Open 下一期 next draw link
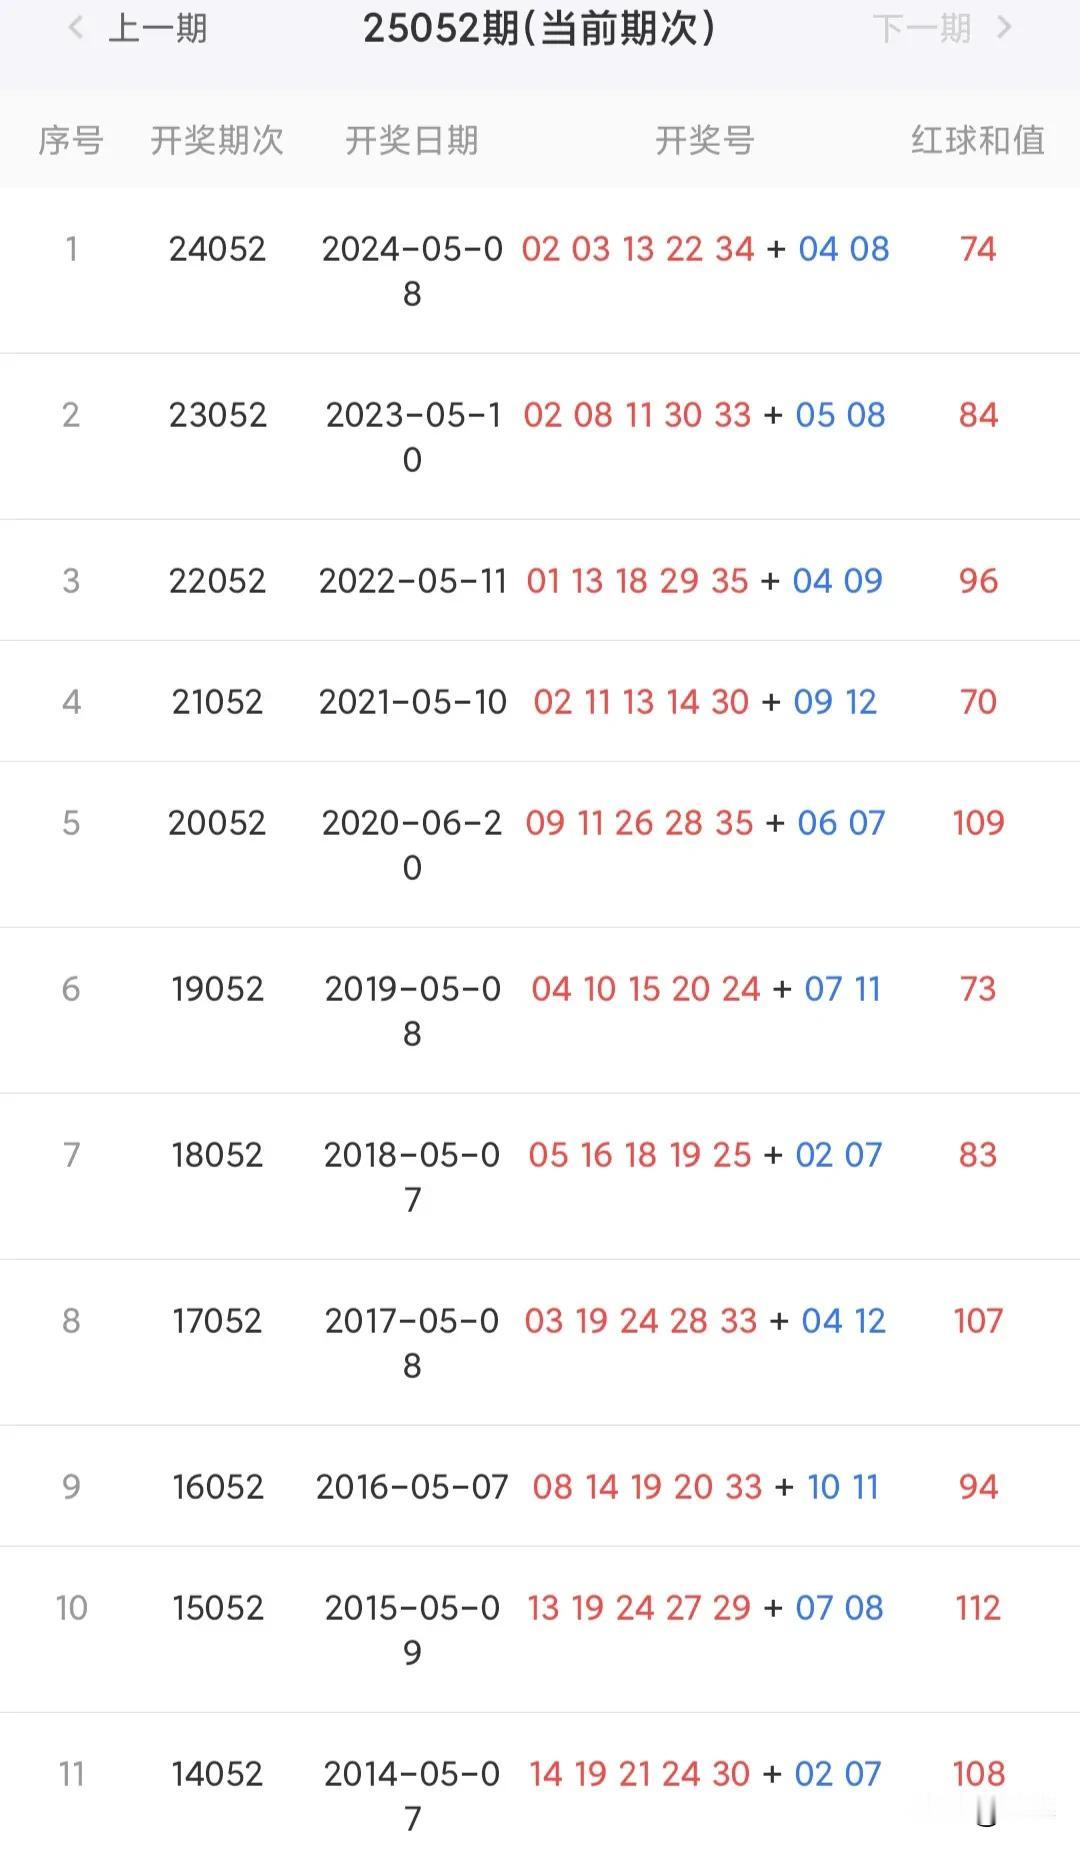 click(x=922, y=28)
